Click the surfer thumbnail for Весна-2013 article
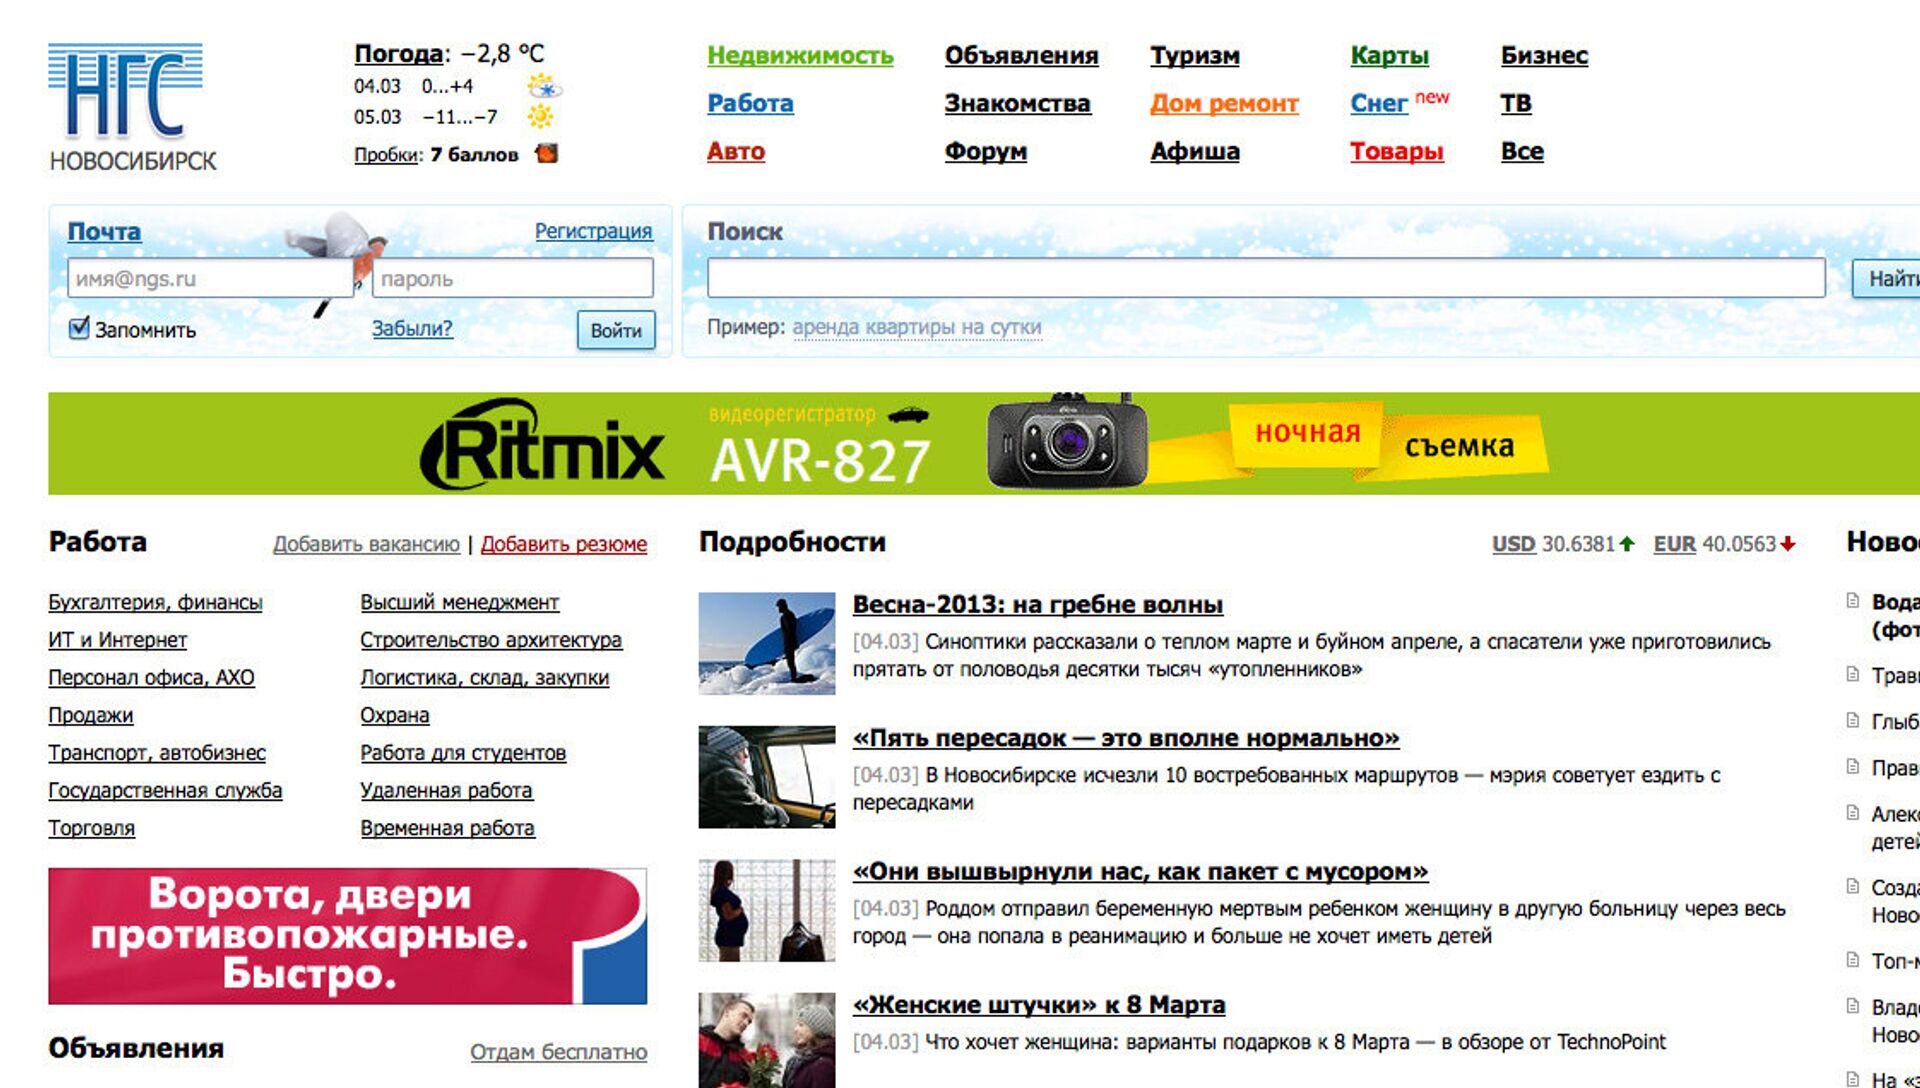Screen dimensions: 1920x1088 point(766,643)
